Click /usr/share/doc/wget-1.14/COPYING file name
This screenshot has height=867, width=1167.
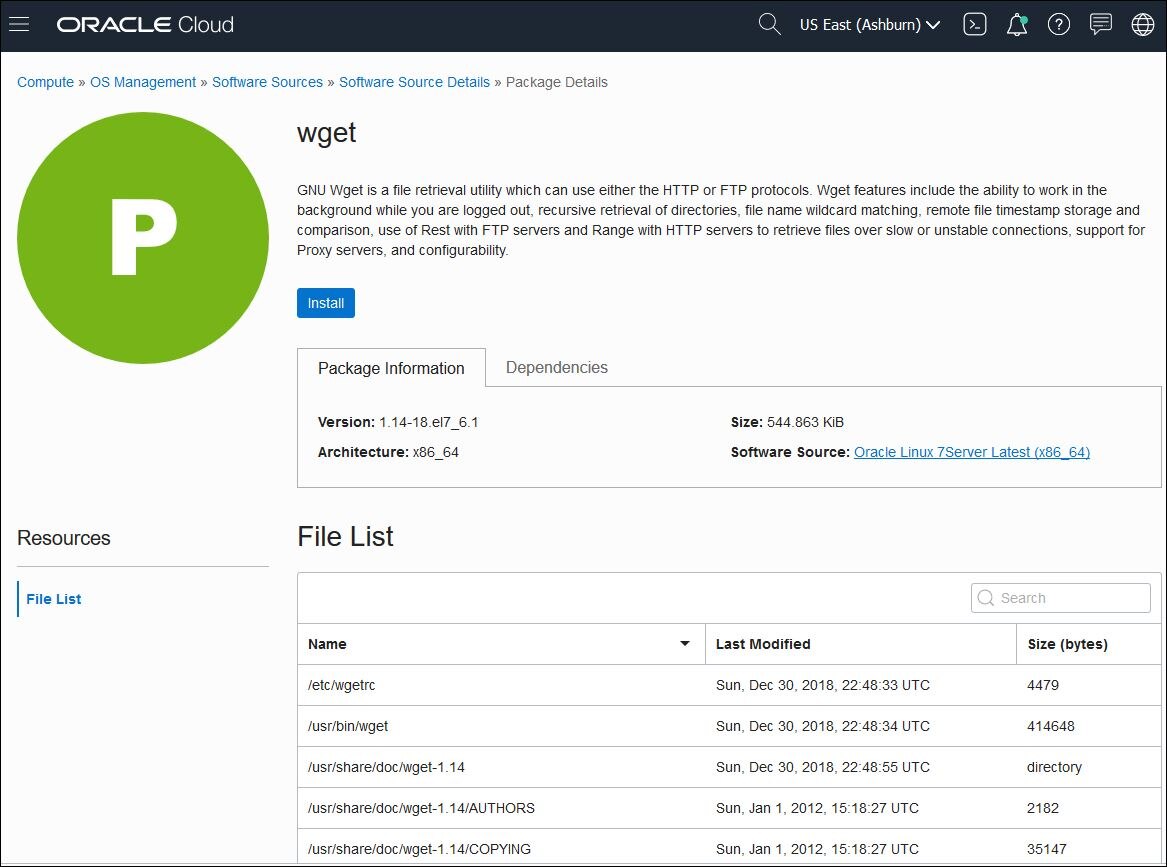[x=419, y=848]
